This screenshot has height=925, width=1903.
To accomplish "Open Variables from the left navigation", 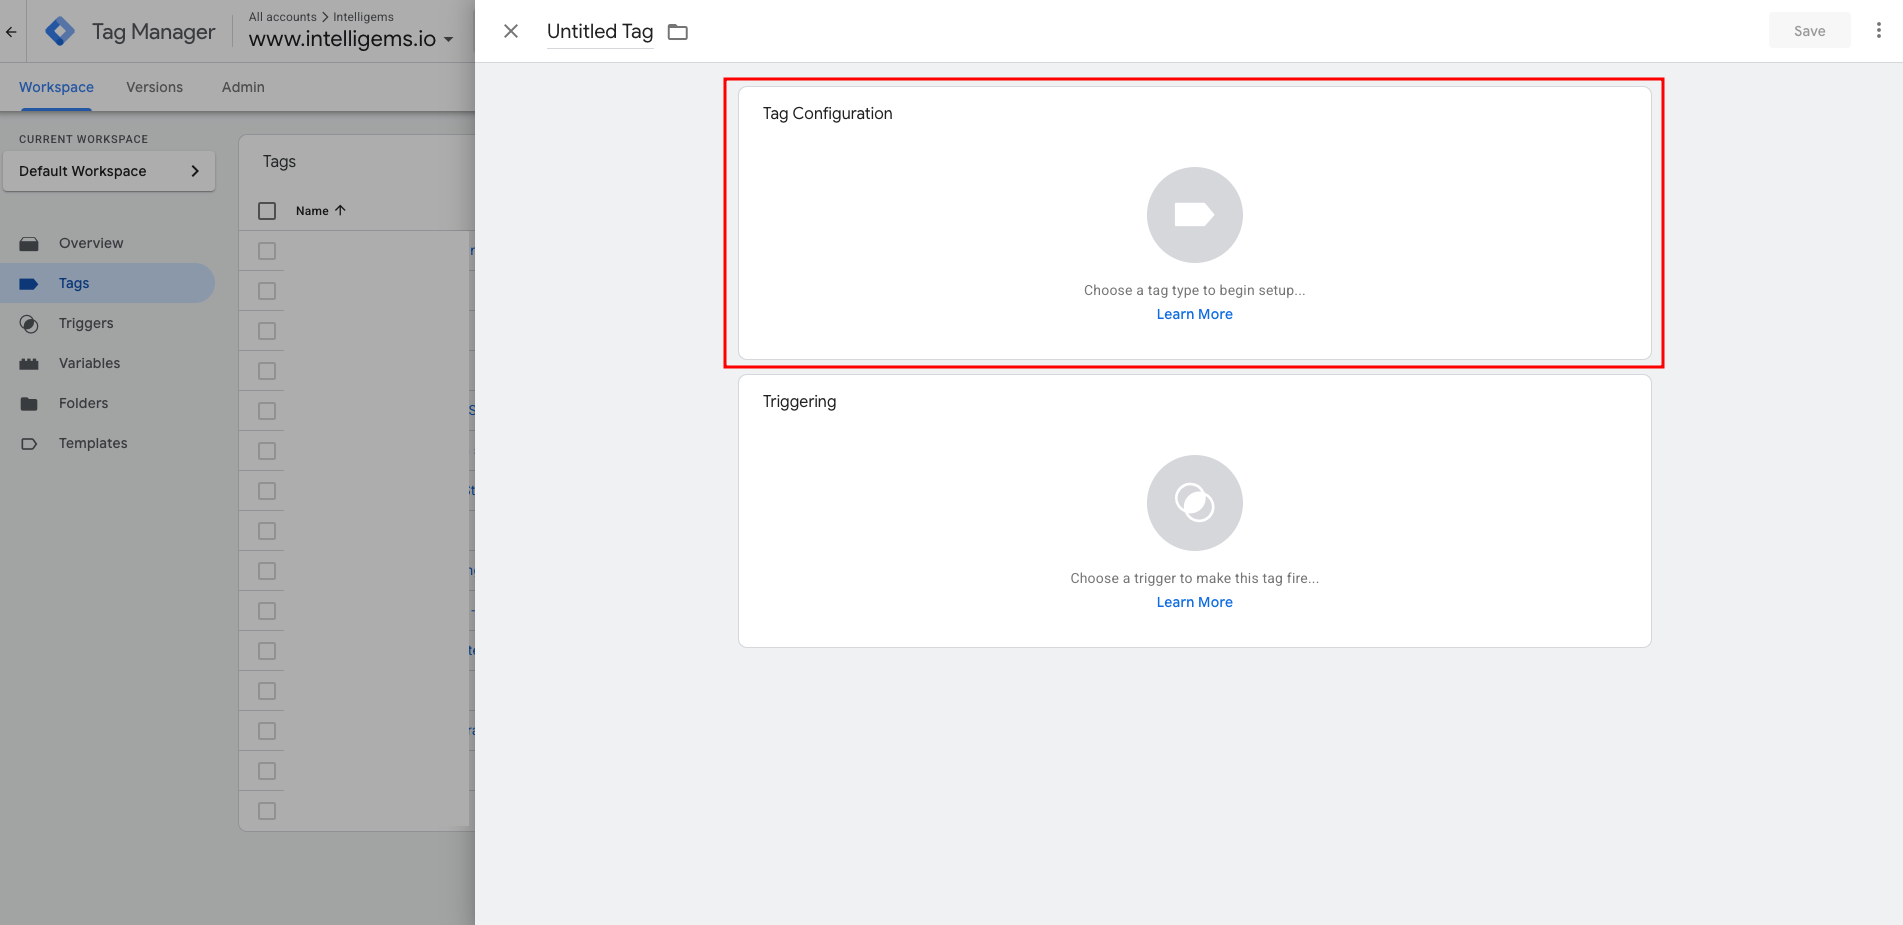I will point(89,363).
